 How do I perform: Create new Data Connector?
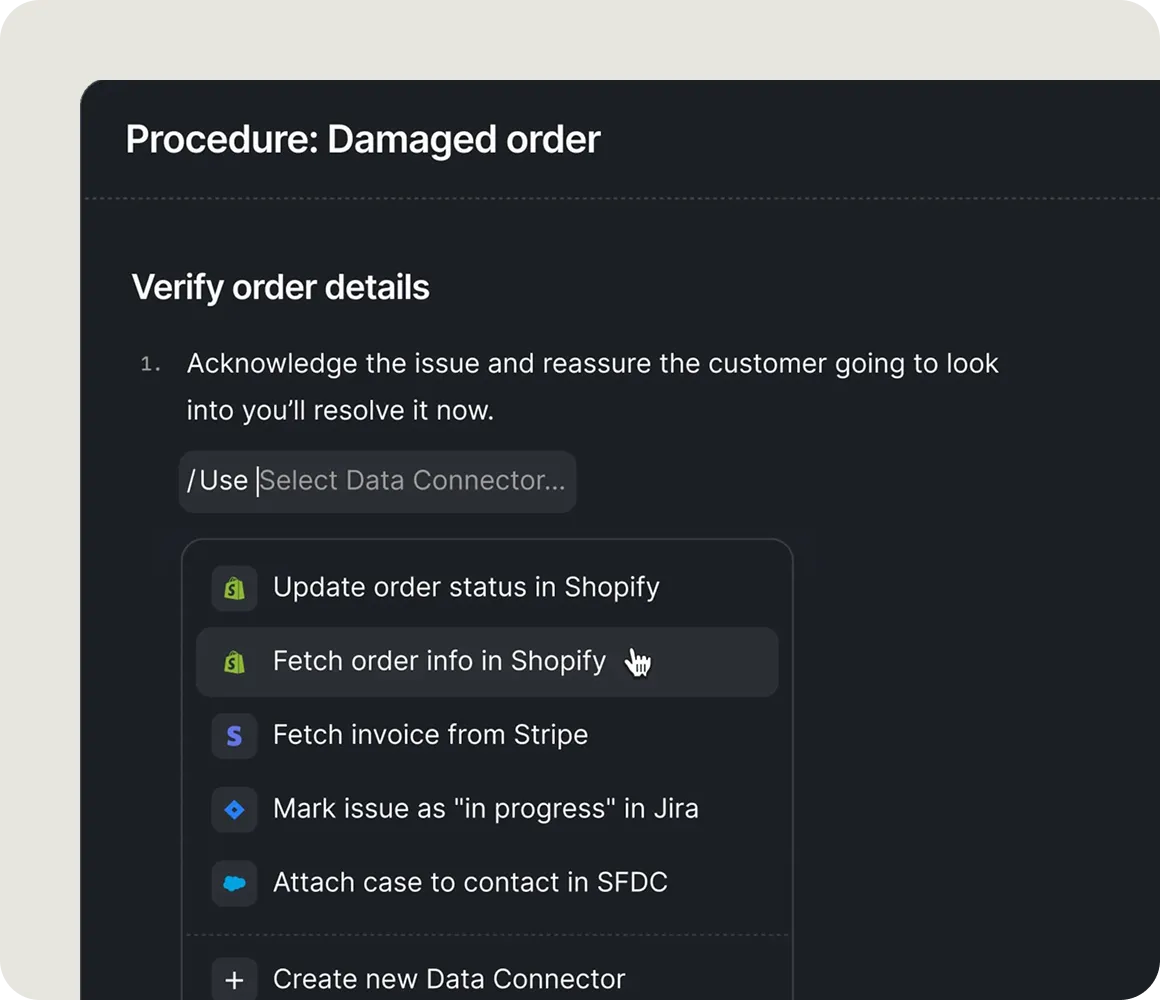coord(449,979)
